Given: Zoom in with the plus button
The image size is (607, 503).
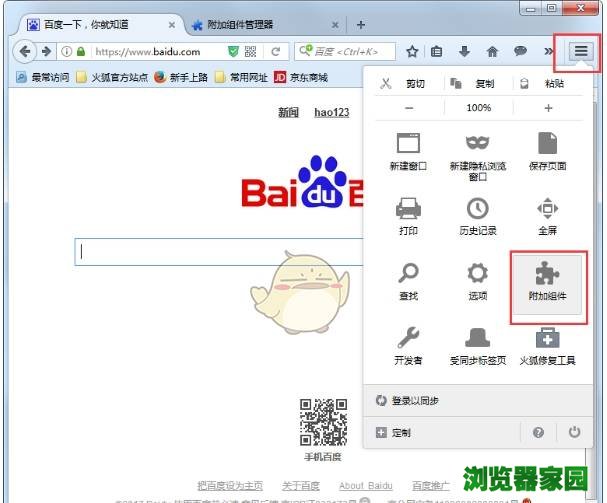Looking at the screenshot, I should tap(548, 108).
